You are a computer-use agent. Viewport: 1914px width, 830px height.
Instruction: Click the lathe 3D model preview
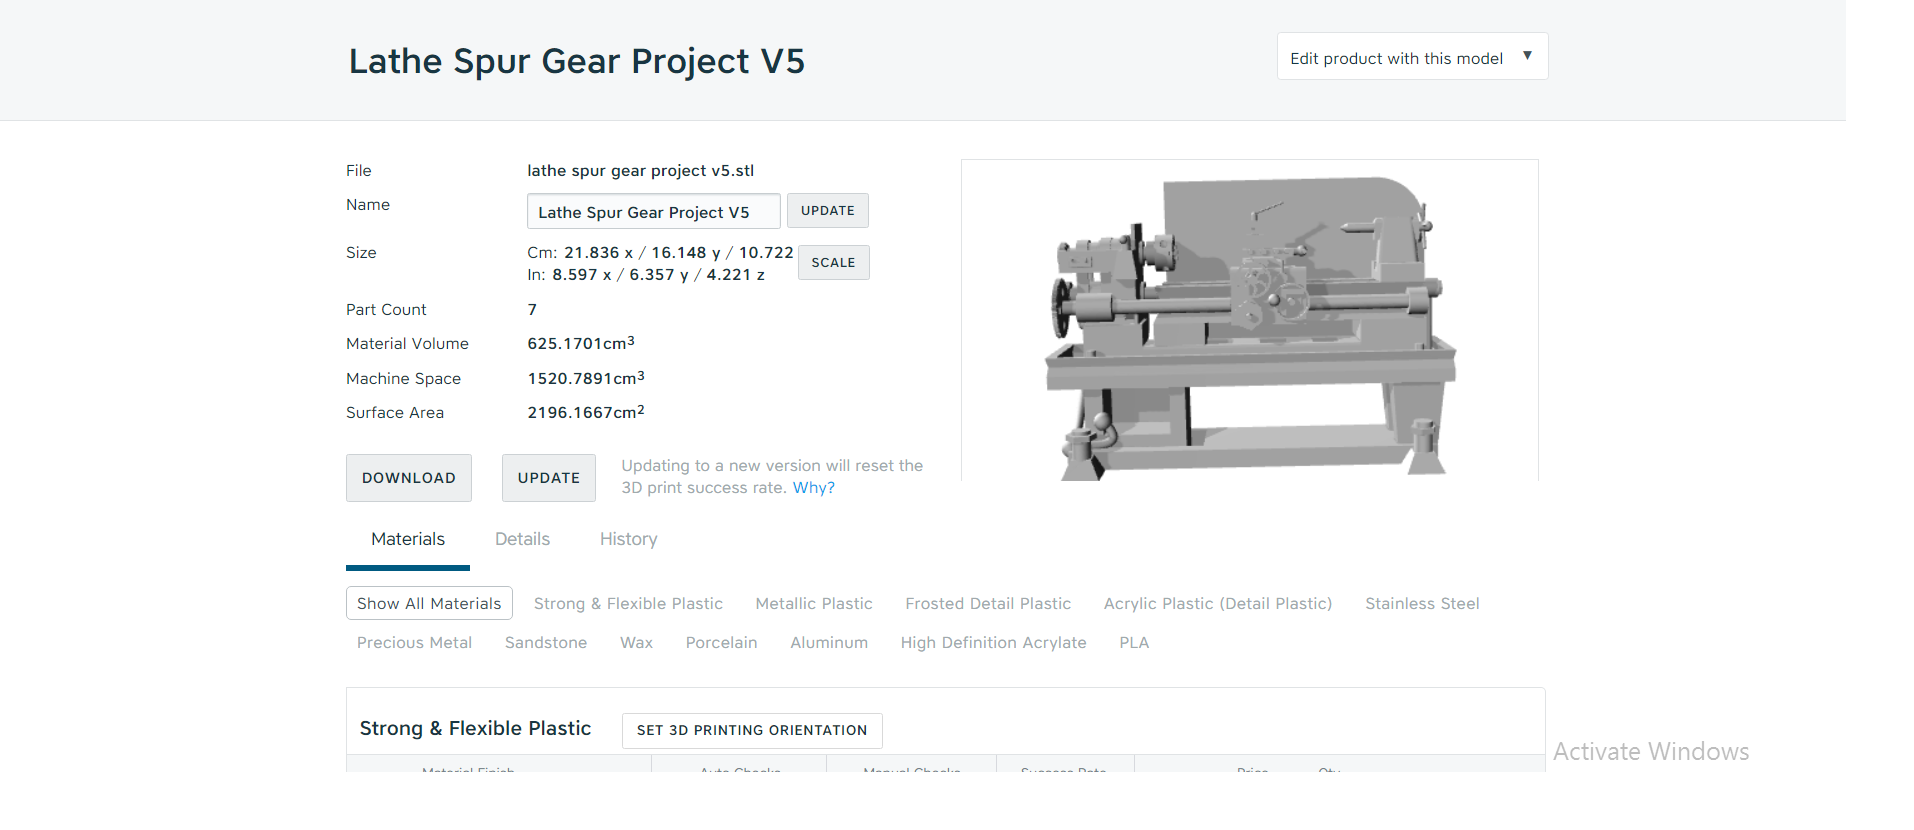click(x=1249, y=320)
